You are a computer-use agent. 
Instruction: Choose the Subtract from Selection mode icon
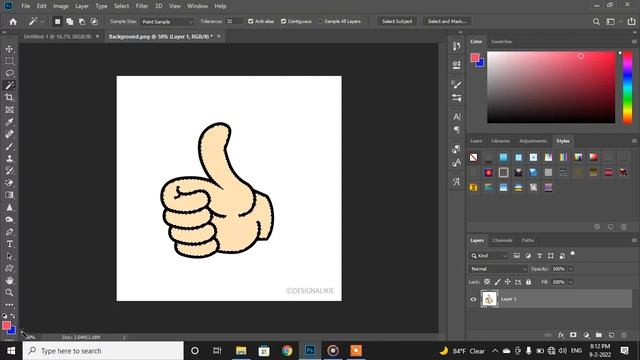(x=82, y=22)
